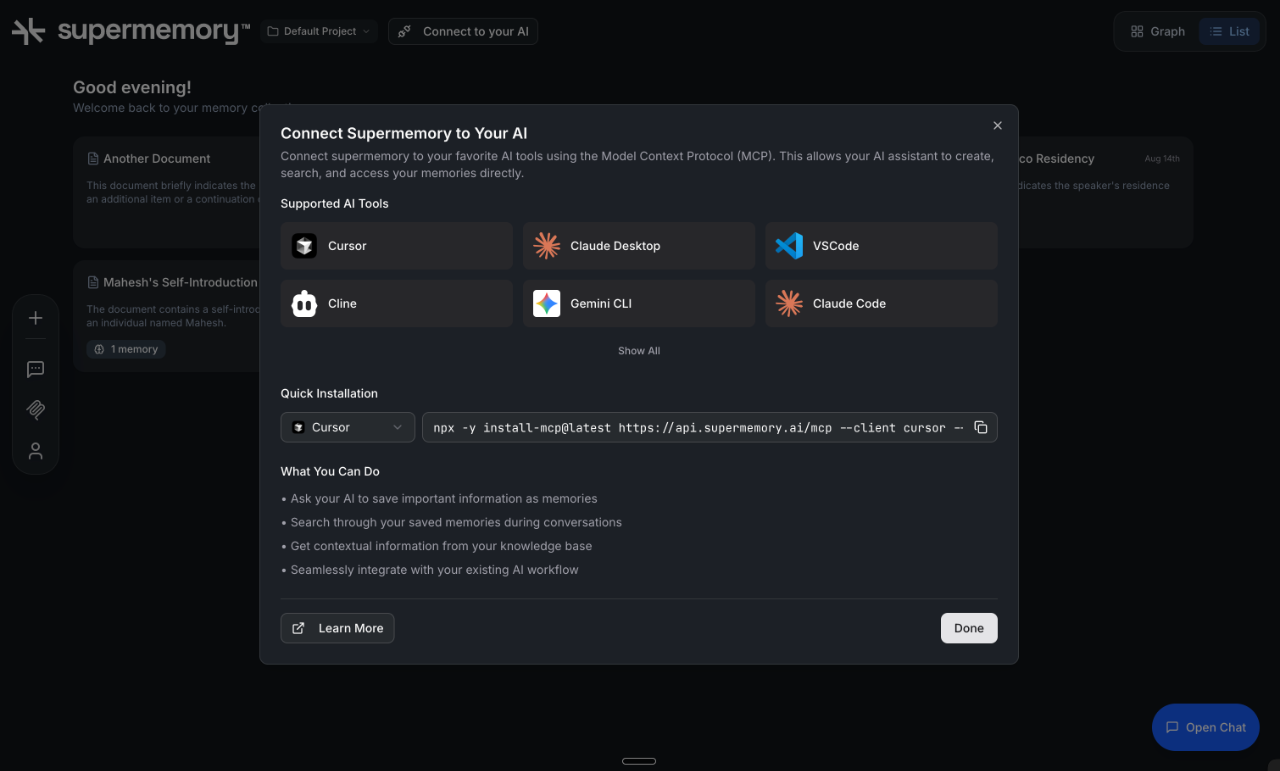Pick the Gemini CLI tool
Viewport: 1280px width, 771px height.
638,303
